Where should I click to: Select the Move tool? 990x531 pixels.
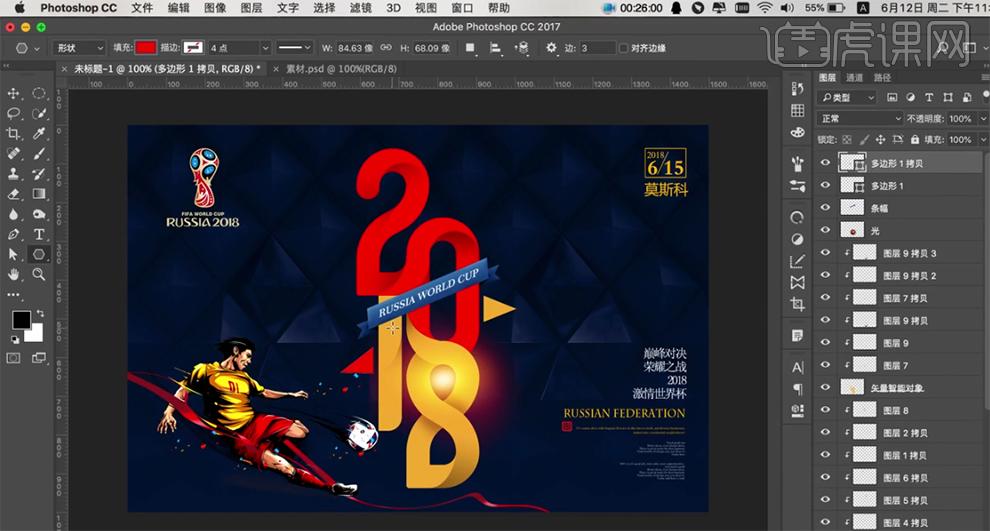tap(13, 93)
